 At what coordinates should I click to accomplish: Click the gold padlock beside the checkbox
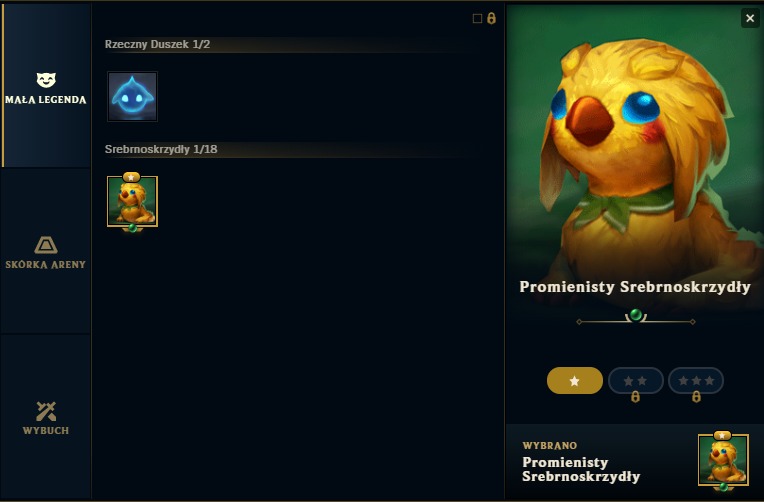(x=491, y=19)
